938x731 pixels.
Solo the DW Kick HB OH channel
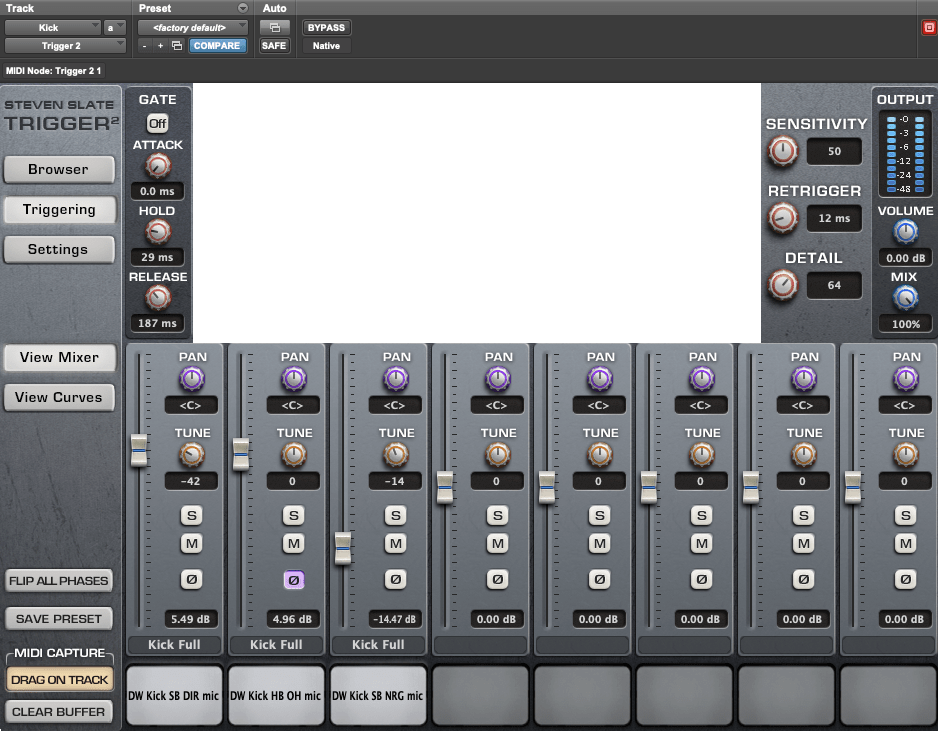point(293,516)
